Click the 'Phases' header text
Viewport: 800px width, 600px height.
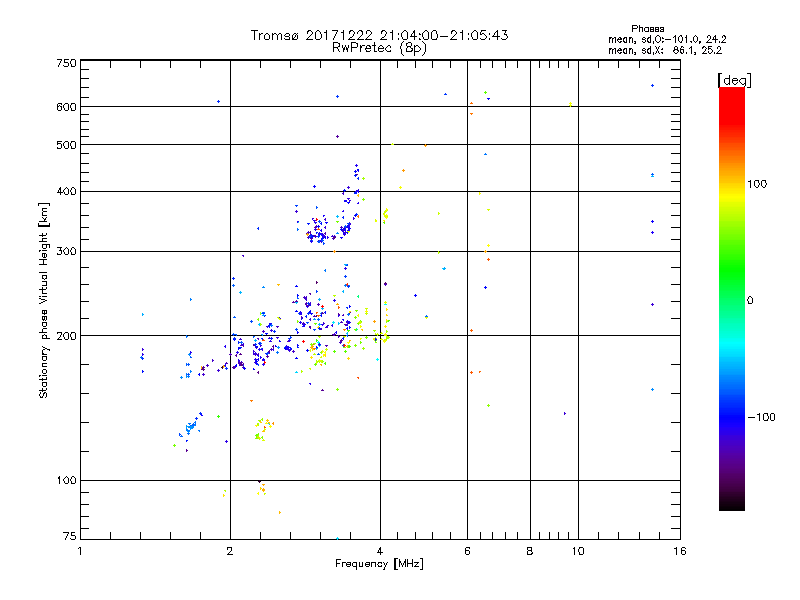click(647, 29)
